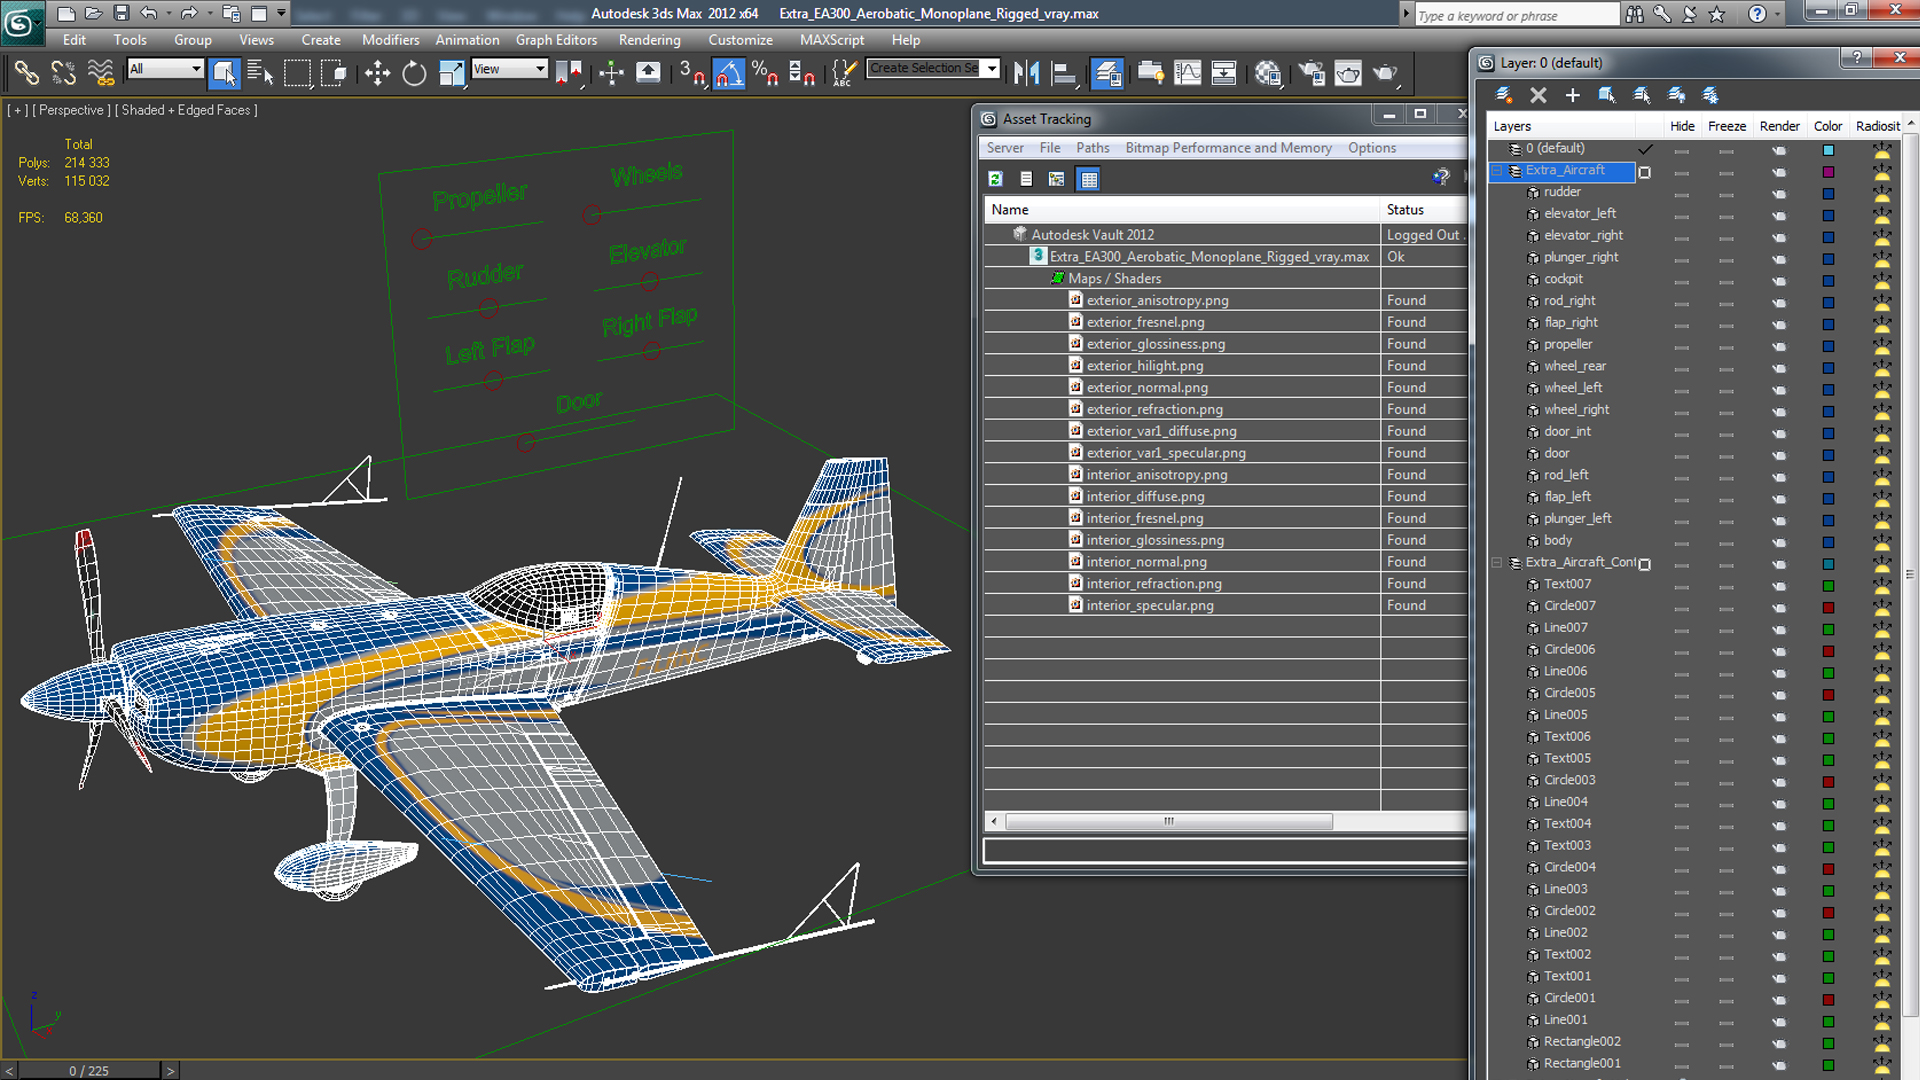Toggle Hide for the rudder layer row
Screen dimensions: 1920x1080
pos(1681,194)
